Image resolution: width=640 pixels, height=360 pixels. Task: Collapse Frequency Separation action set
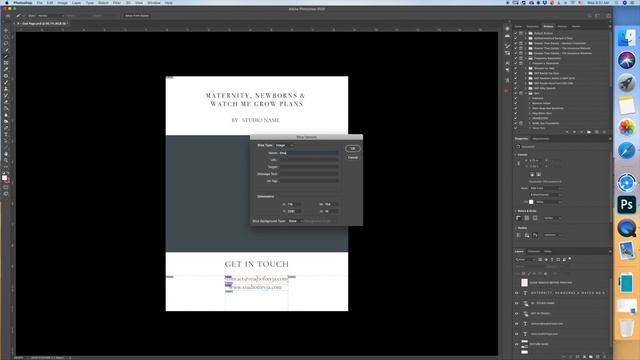click(526, 58)
